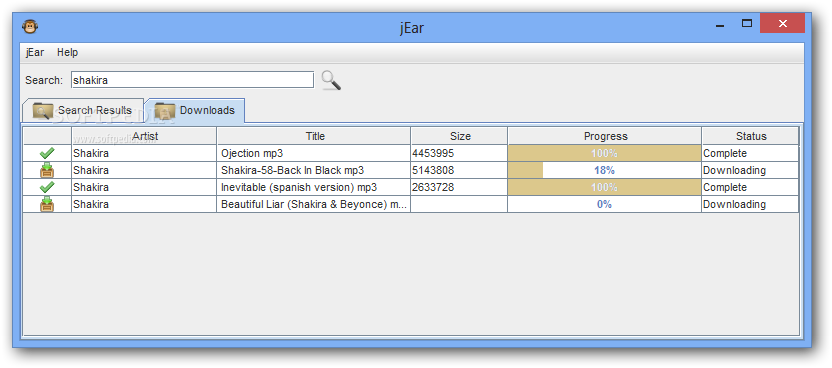This screenshot has height=368, width=832.
Task: Sort by the Title column header
Action: coord(314,136)
